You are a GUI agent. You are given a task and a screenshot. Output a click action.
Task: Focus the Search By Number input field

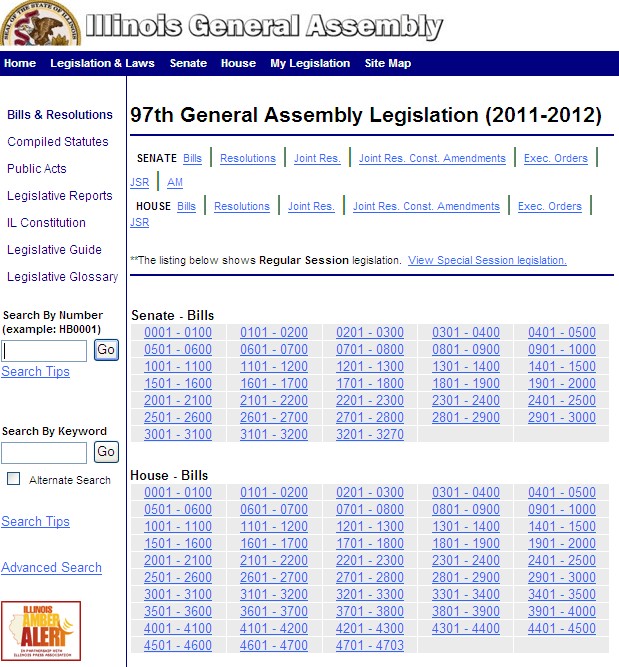44,351
